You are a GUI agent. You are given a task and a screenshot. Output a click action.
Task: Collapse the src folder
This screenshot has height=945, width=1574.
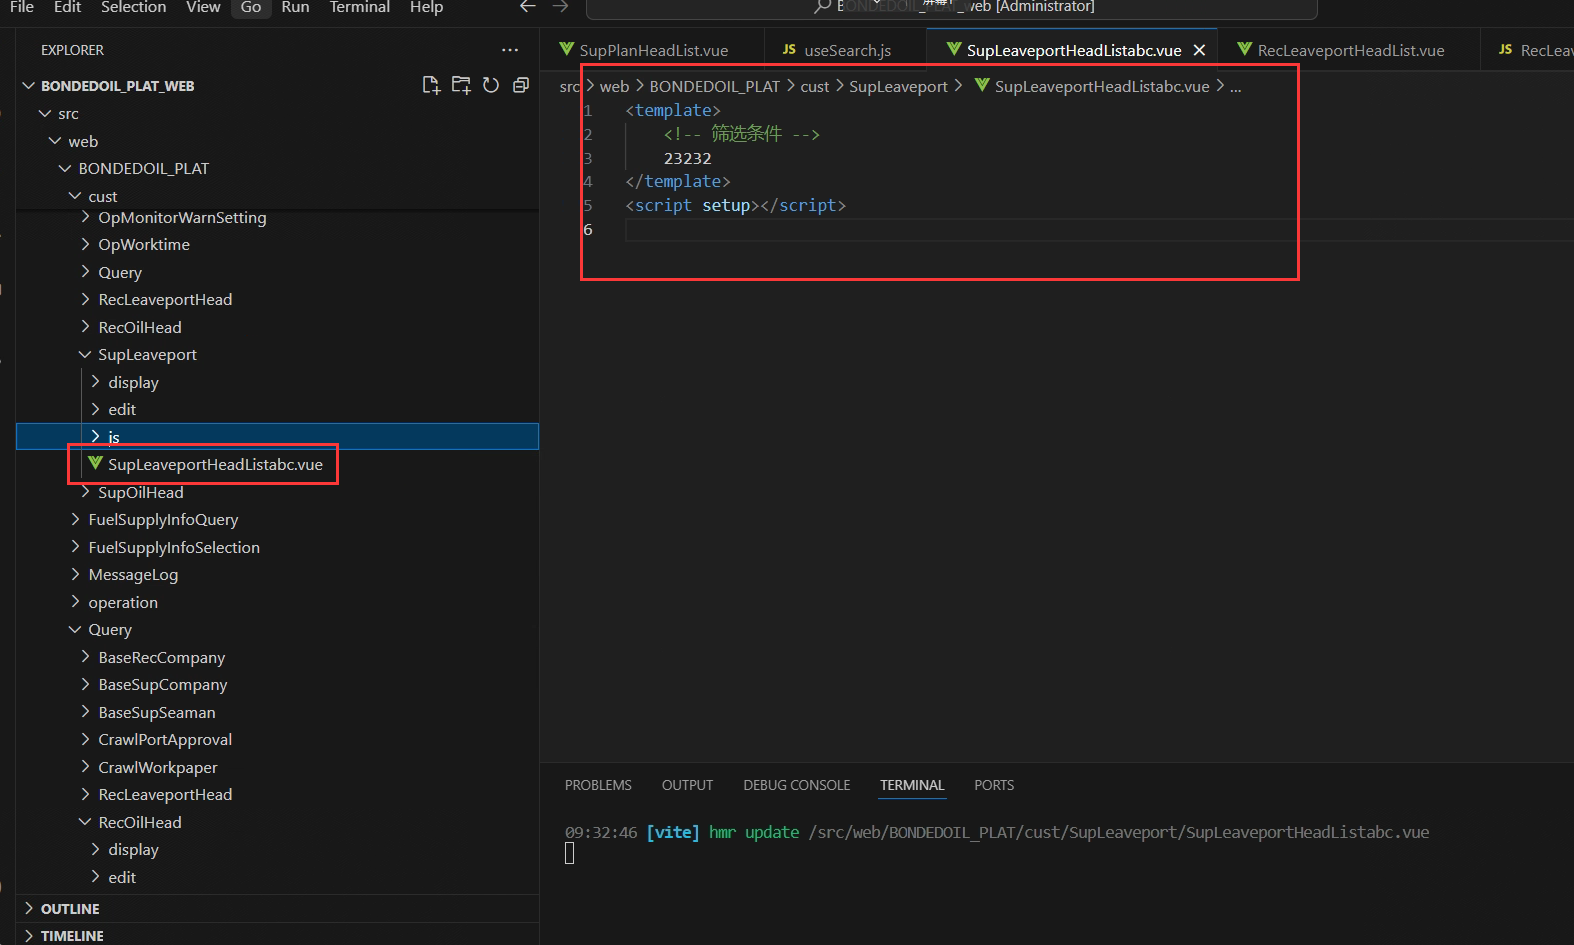278,114
